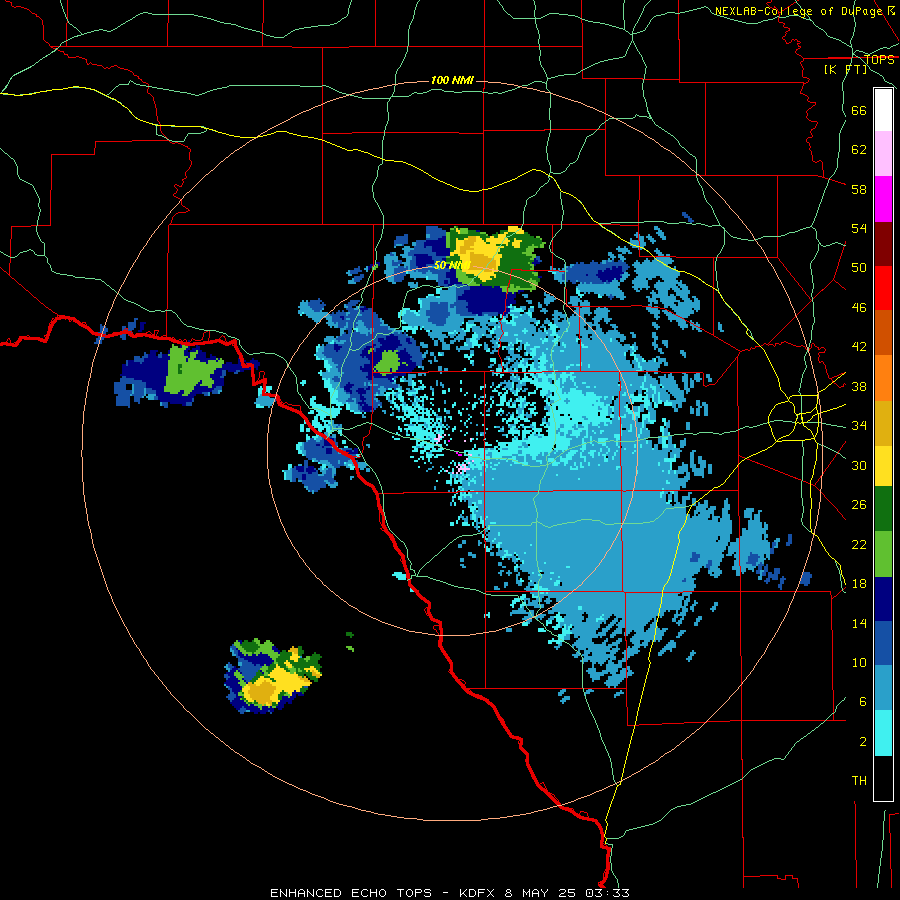
Task: Click the "50 NMI" range ring label
Action: click(452, 265)
